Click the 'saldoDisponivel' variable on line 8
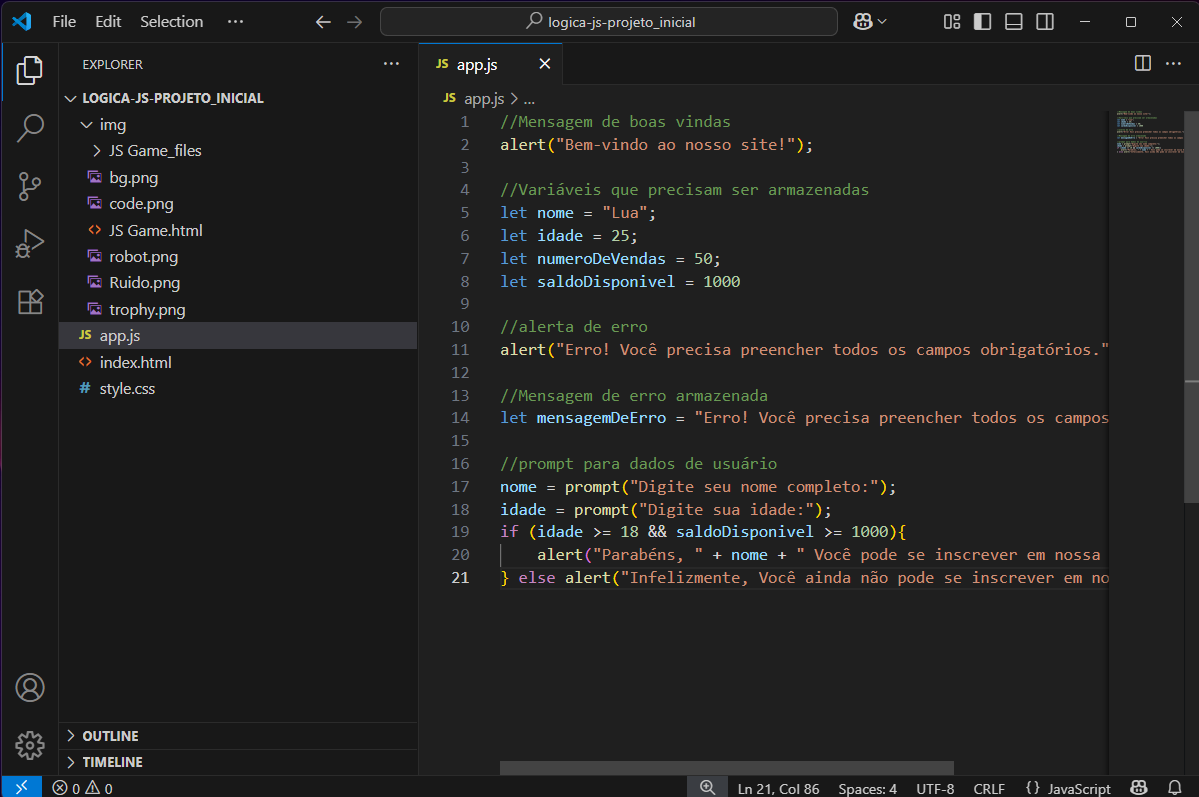1199x797 pixels. click(x=606, y=281)
